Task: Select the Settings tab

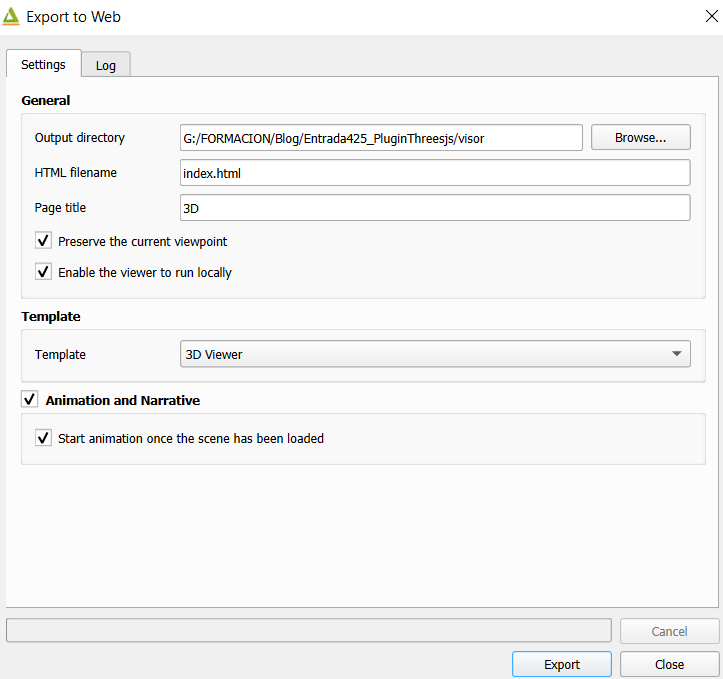Action: (x=43, y=64)
